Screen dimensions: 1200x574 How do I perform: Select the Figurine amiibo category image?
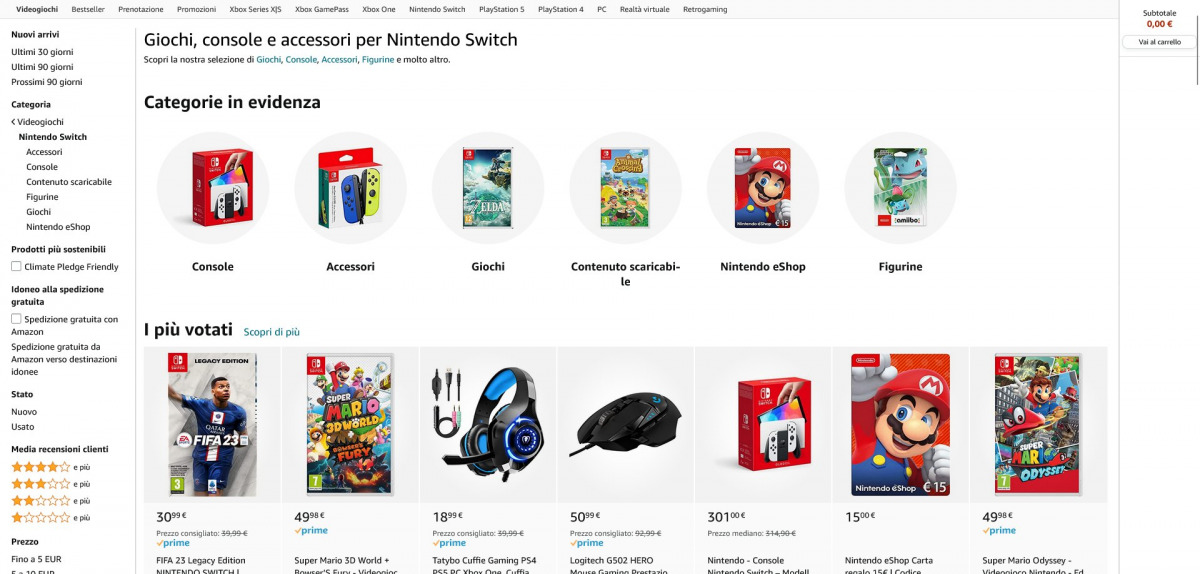point(900,188)
